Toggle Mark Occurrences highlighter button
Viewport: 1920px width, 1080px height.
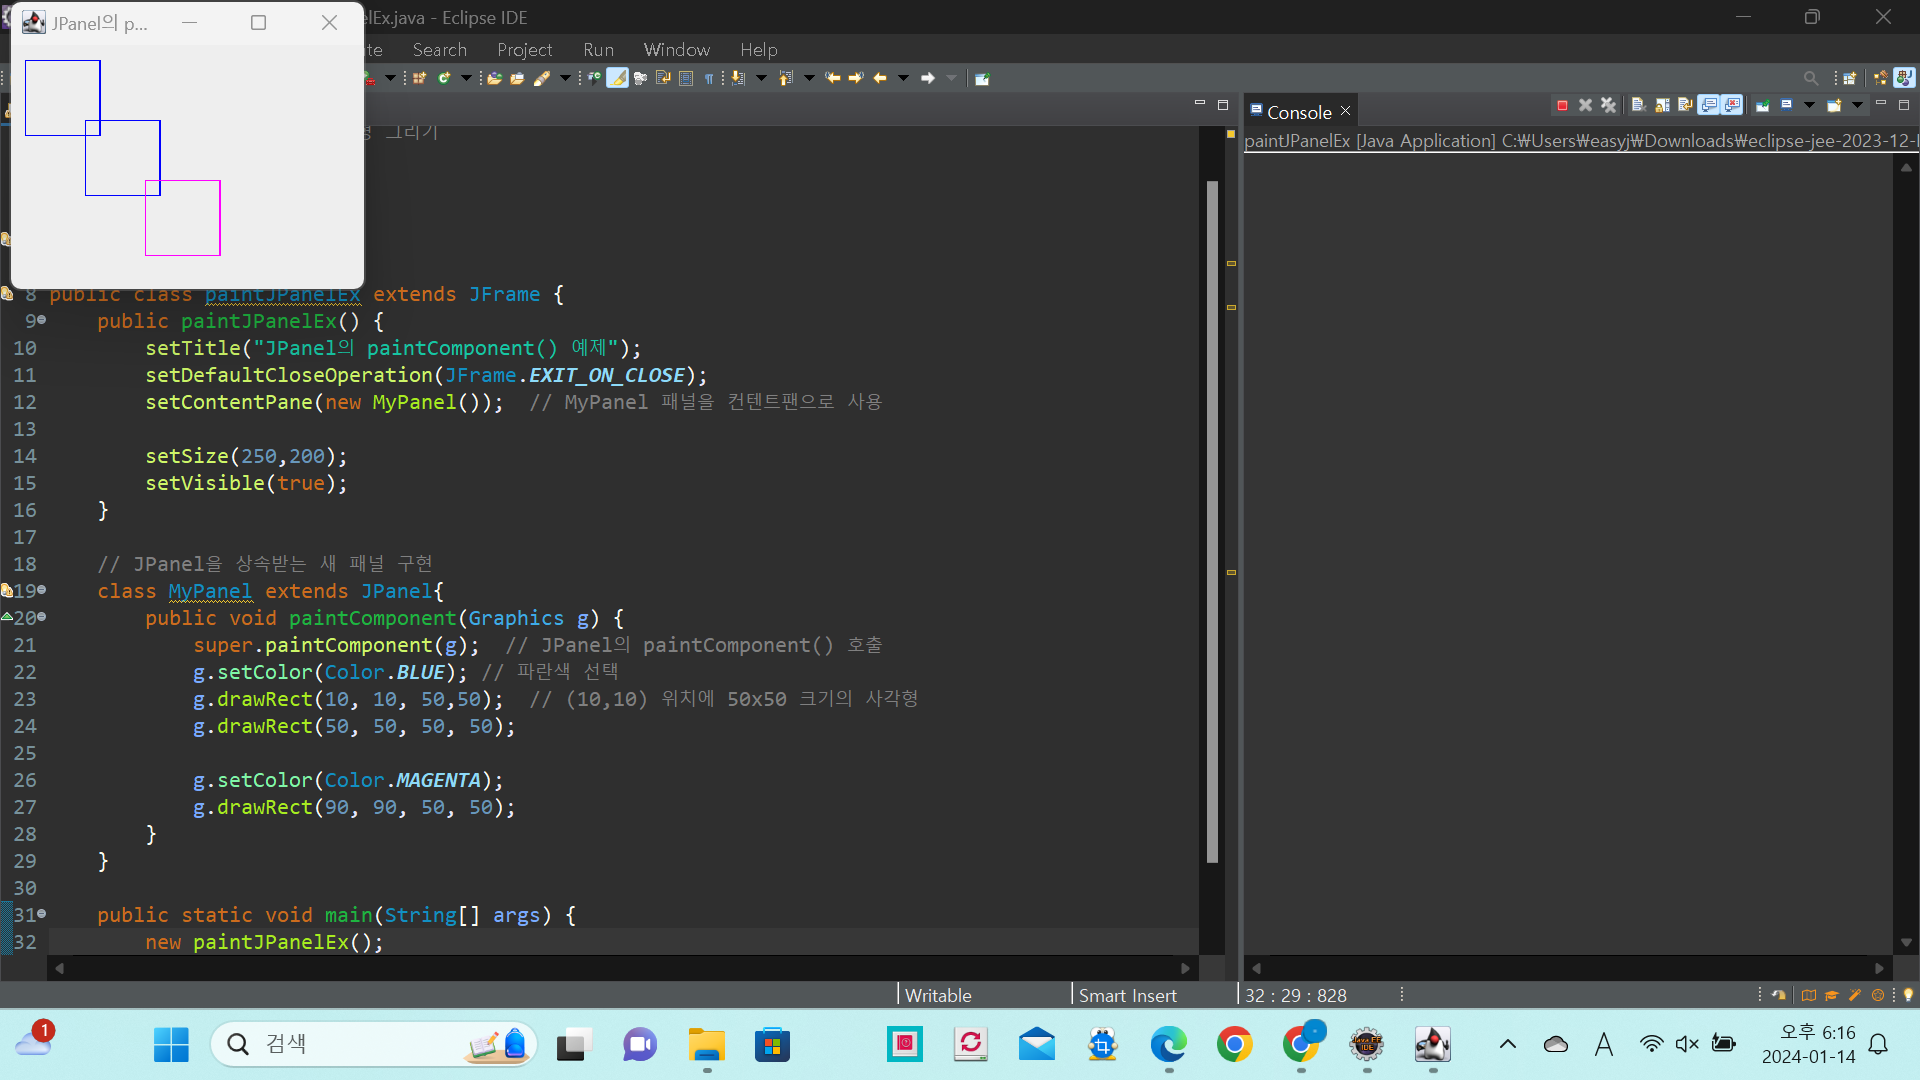(617, 78)
